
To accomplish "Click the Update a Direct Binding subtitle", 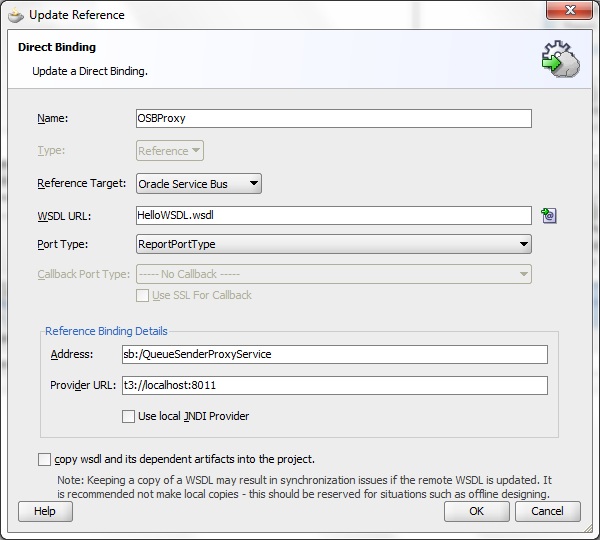I will [90, 71].
